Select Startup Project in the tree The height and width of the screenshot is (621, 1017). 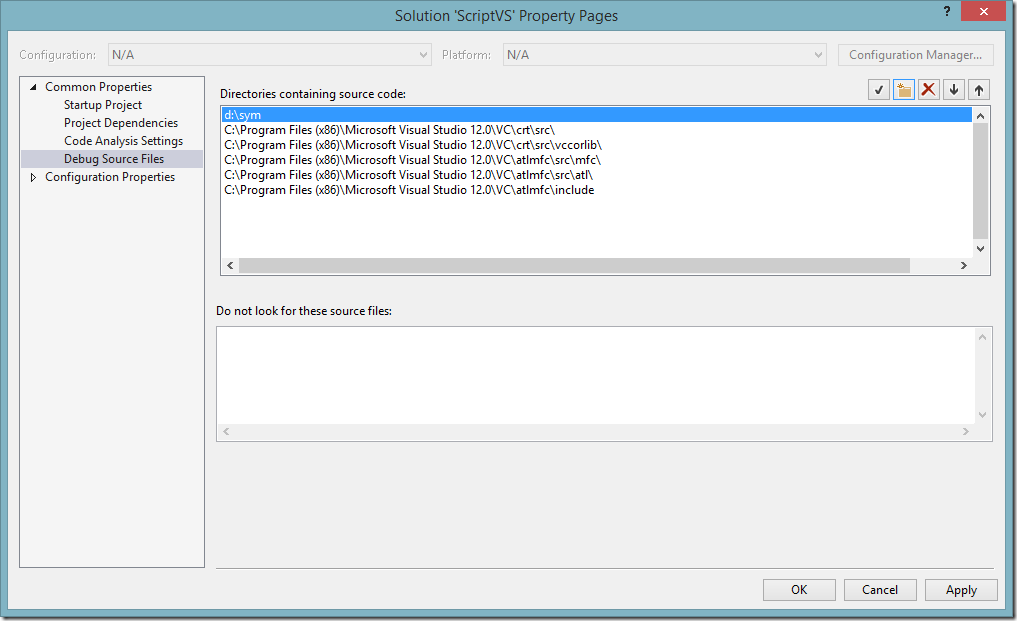click(103, 105)
